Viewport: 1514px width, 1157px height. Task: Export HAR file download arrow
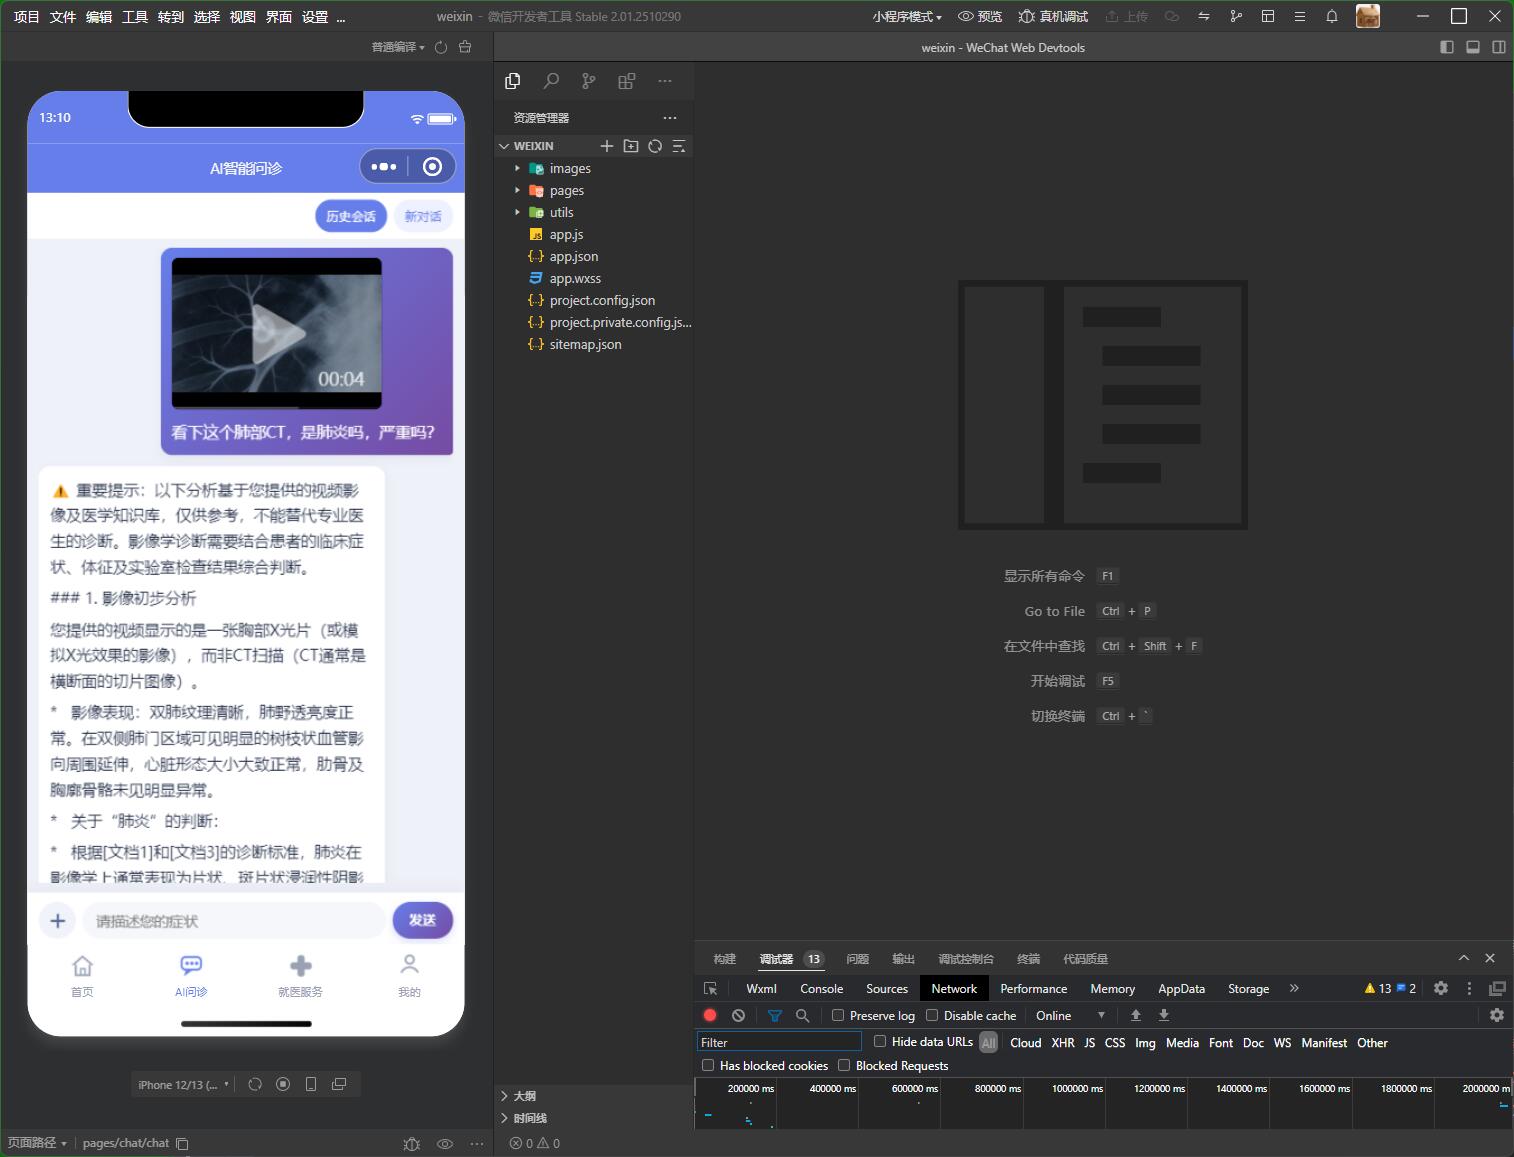tap(1164, 1015)
